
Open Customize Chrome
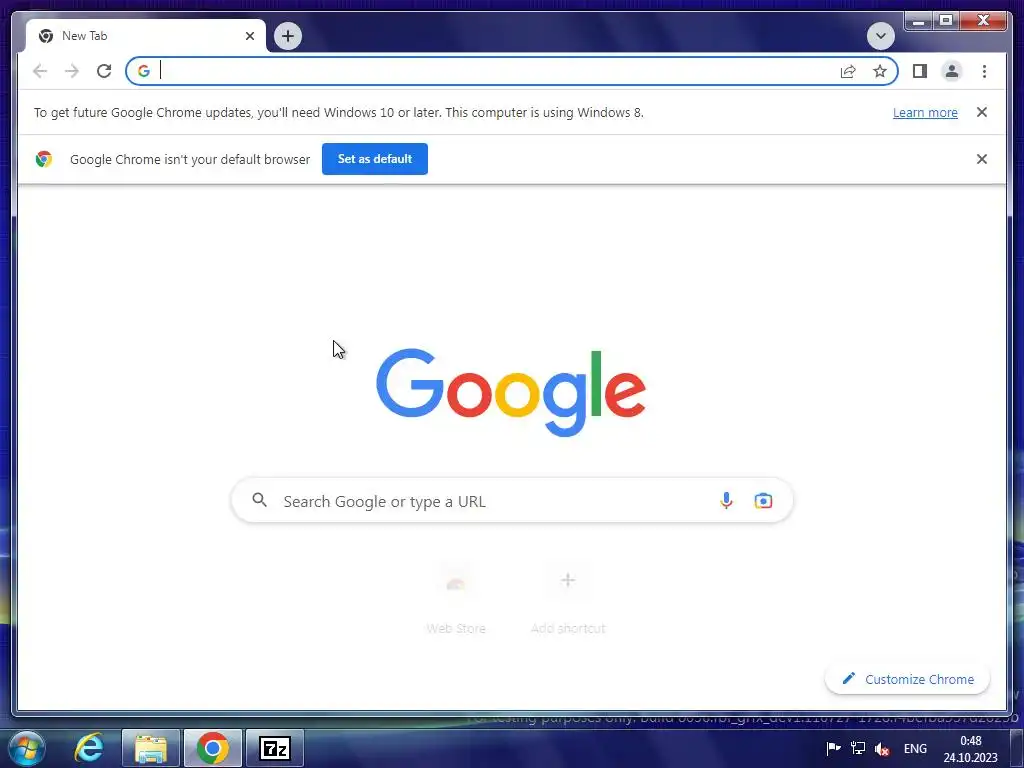[x=908, y=679]
